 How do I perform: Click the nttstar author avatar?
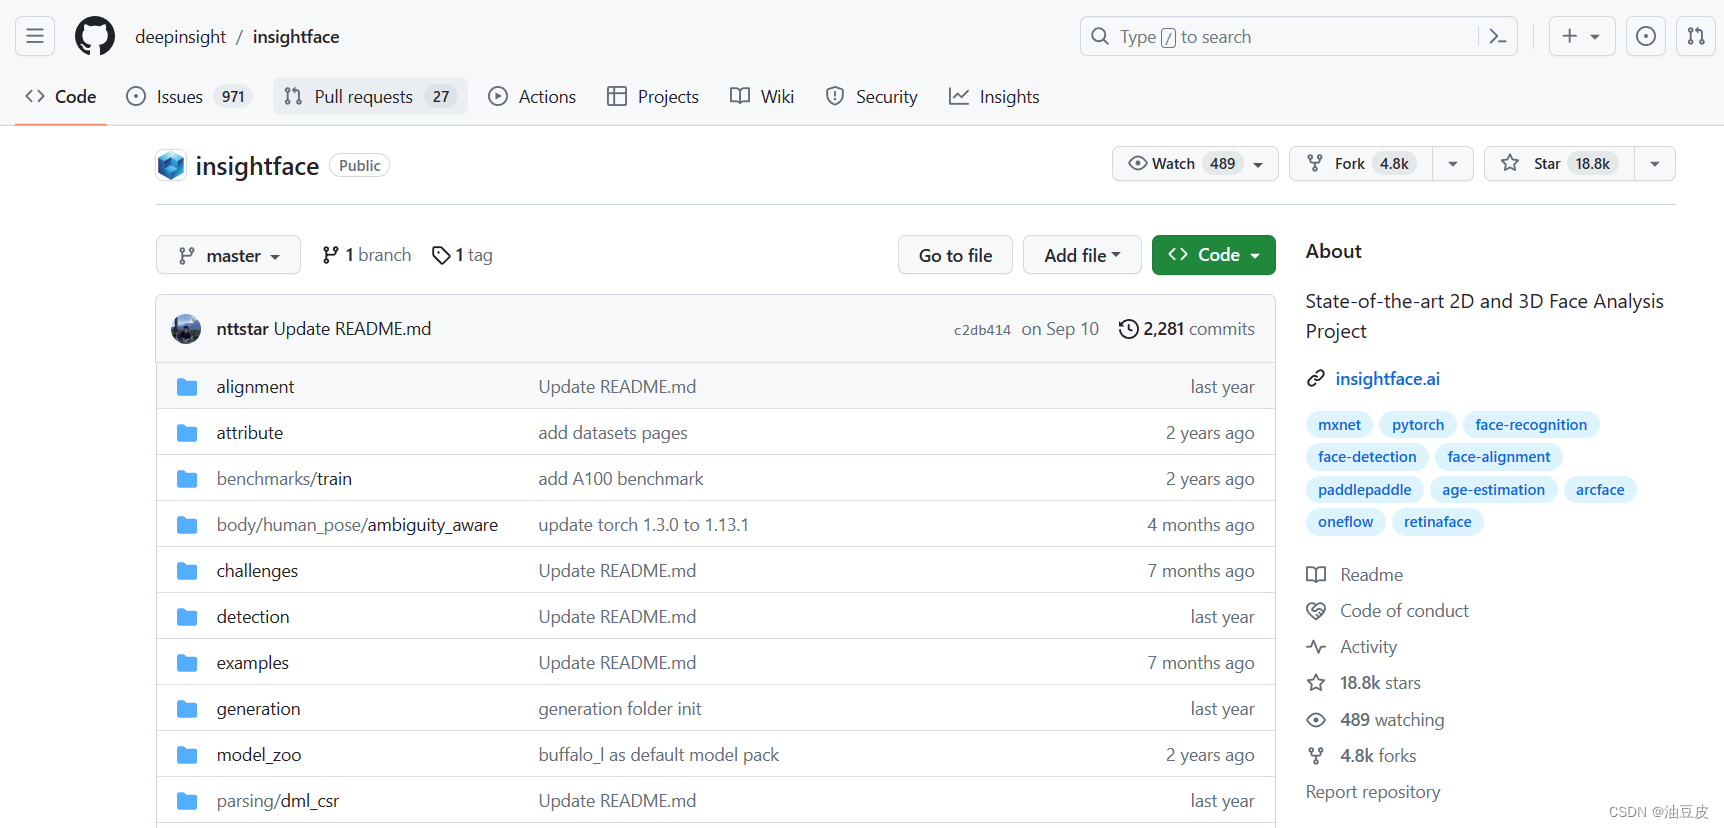click(186, 329)
